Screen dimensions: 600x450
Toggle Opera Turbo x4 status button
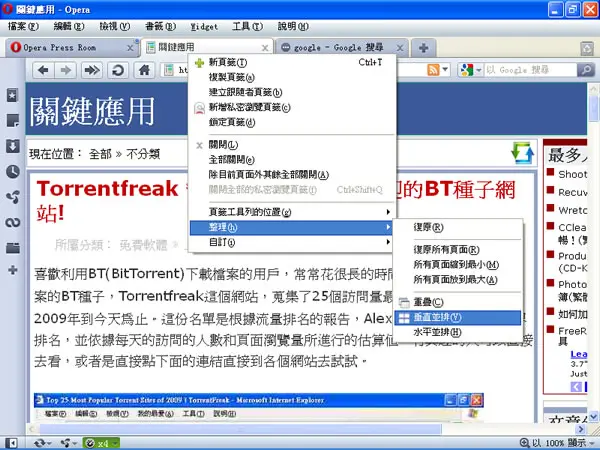(101, 443)
